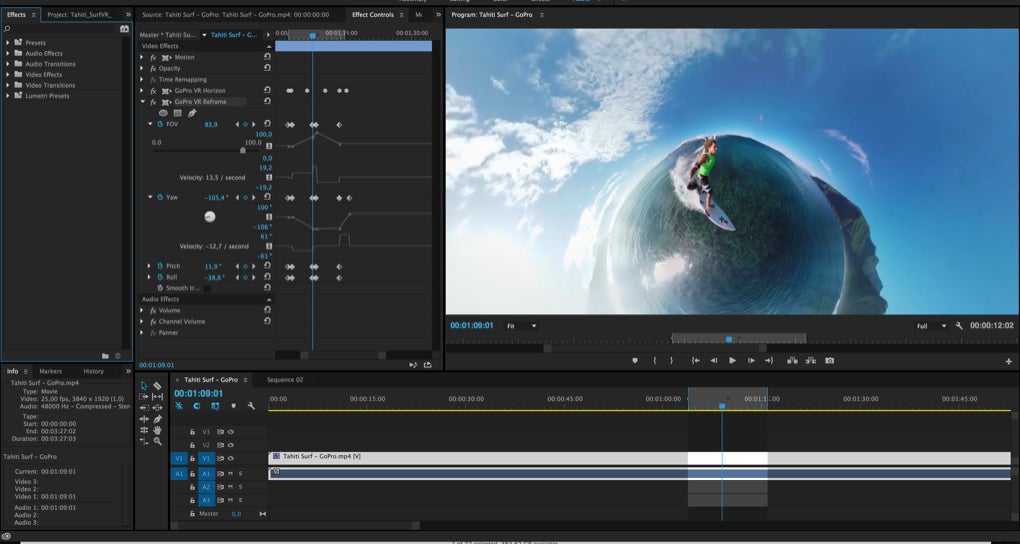Viewport: 1020px width, 544px height.
Task: Click the Effects panel search field
Action: click(60, 29)
